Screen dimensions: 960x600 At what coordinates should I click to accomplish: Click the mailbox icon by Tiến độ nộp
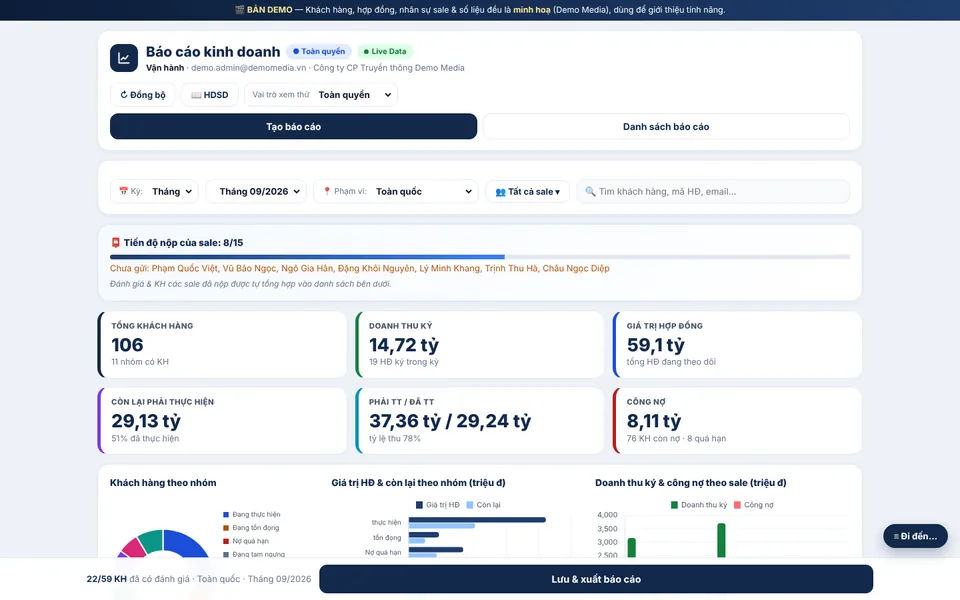pyautogui.click(x=115, y=242)
